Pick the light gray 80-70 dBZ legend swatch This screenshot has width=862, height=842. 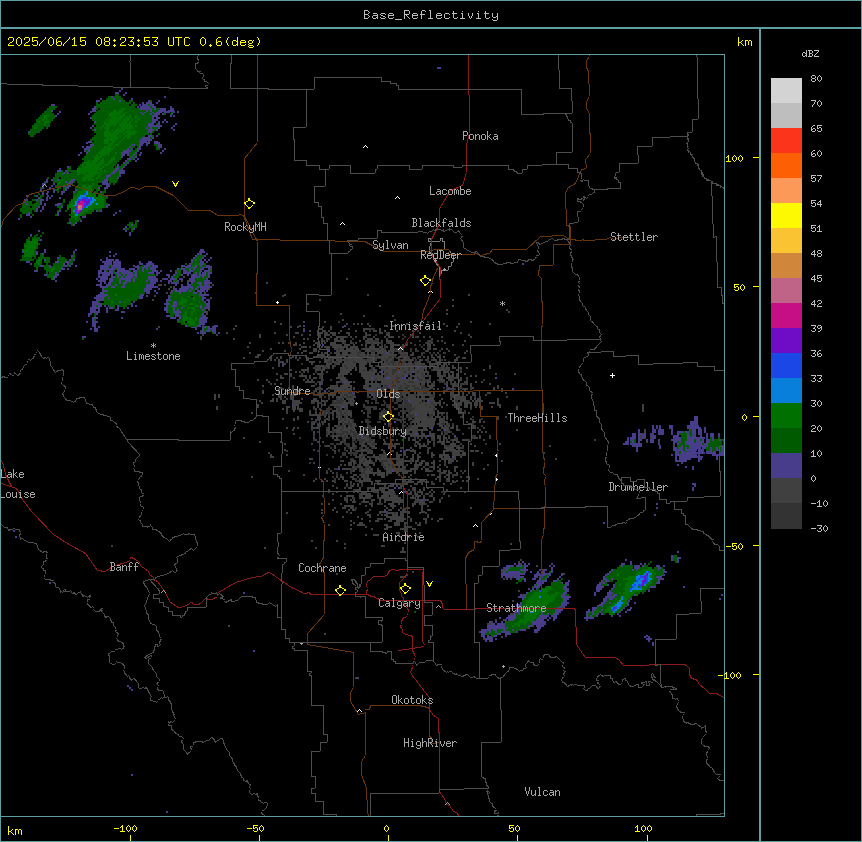pyautogui.click(x=786, y=91)
